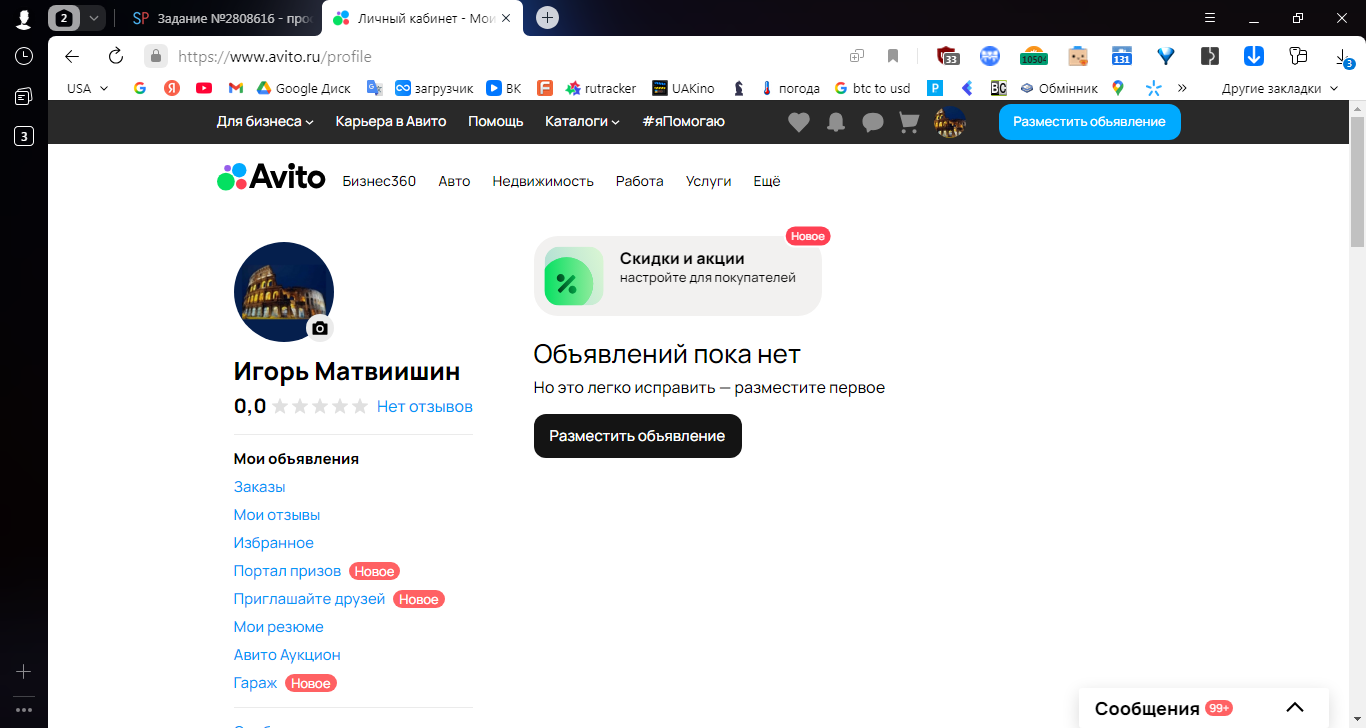Open the Портал призов sidebar link

(x=287, y=571)
